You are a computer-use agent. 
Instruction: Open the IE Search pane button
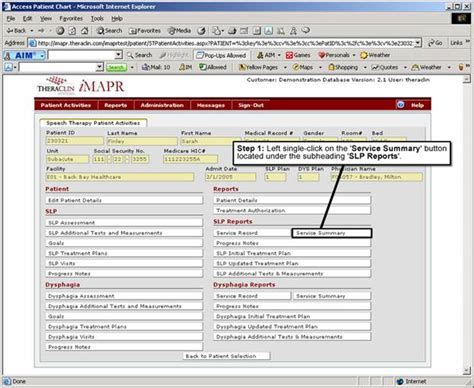tap(109, 31)
